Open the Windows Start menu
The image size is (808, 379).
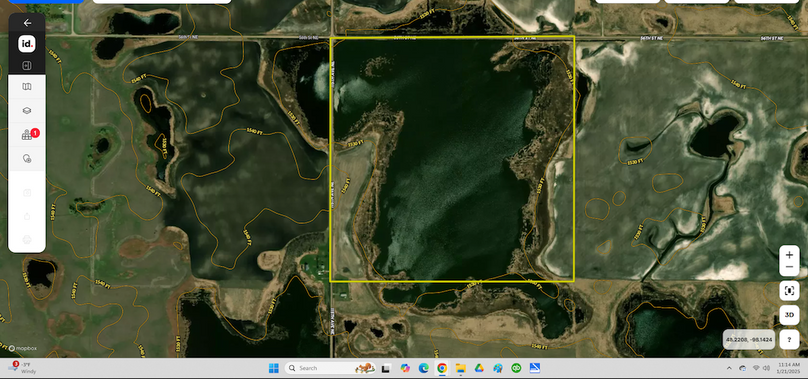[x=273, y=368]
